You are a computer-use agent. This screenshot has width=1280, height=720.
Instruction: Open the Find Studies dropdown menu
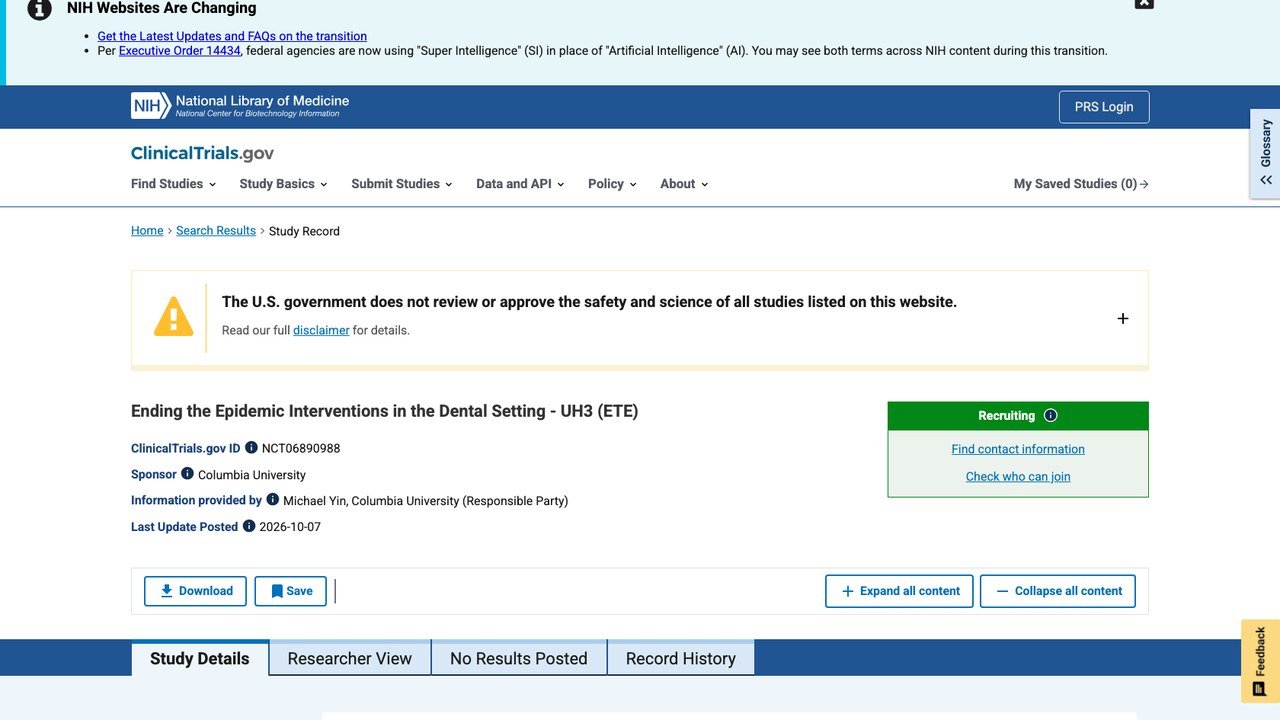(x=174, y=184)
